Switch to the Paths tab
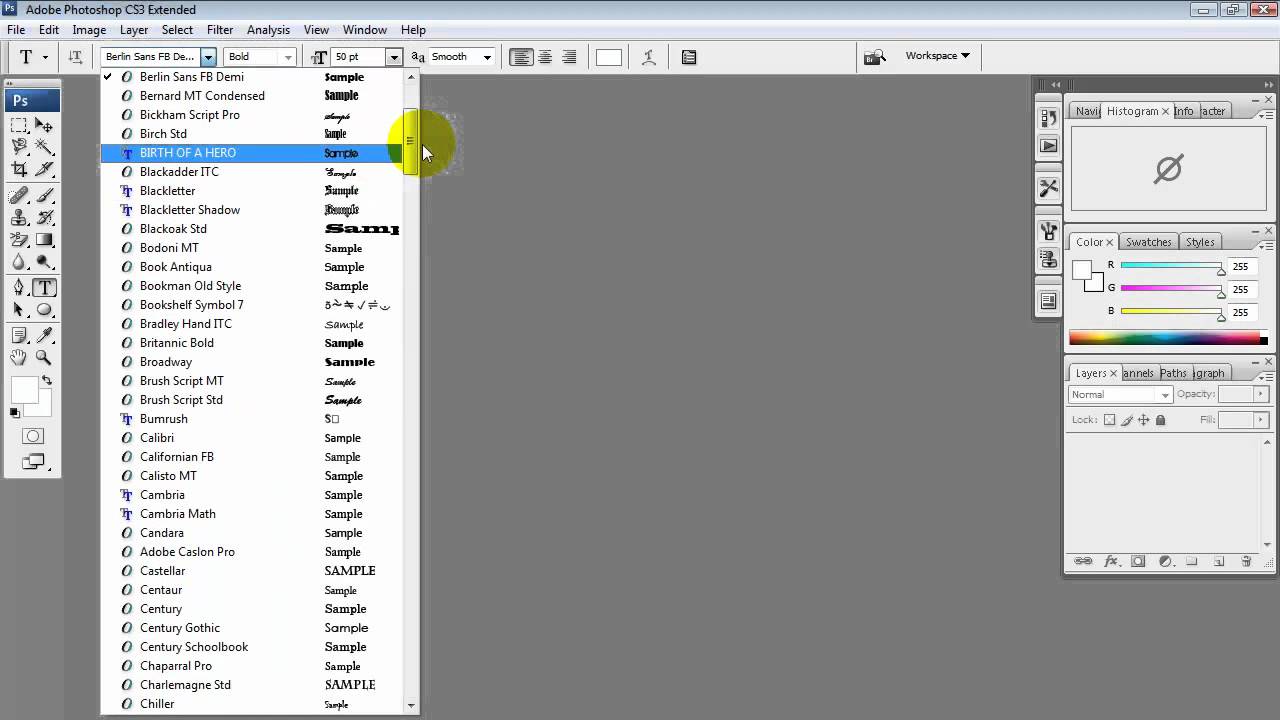The image size is (1280, 720). [x=1173, y=373]
